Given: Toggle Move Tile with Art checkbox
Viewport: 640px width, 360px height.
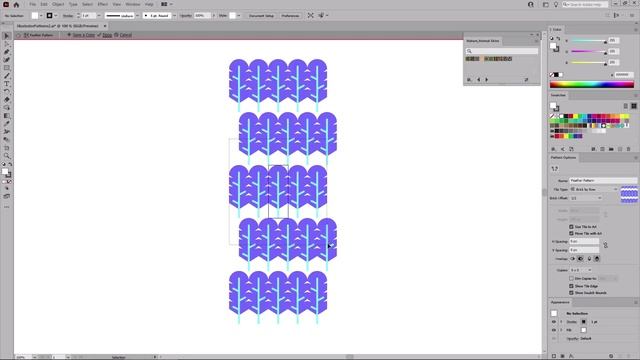Looking at the screenshot, I should click(x=571, y=233).
